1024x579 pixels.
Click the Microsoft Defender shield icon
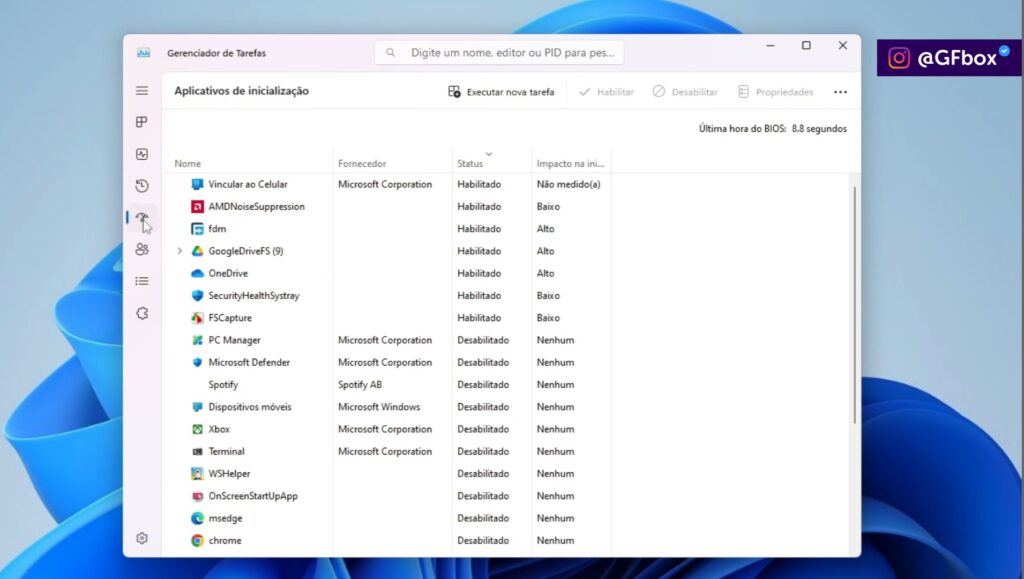coord(197,362)
